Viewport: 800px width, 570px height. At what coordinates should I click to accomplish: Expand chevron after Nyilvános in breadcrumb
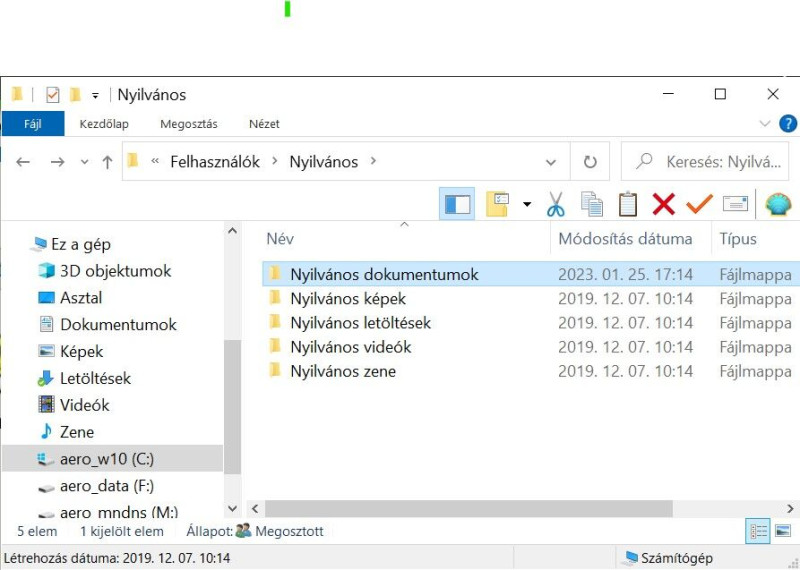(x=373, y=161)
